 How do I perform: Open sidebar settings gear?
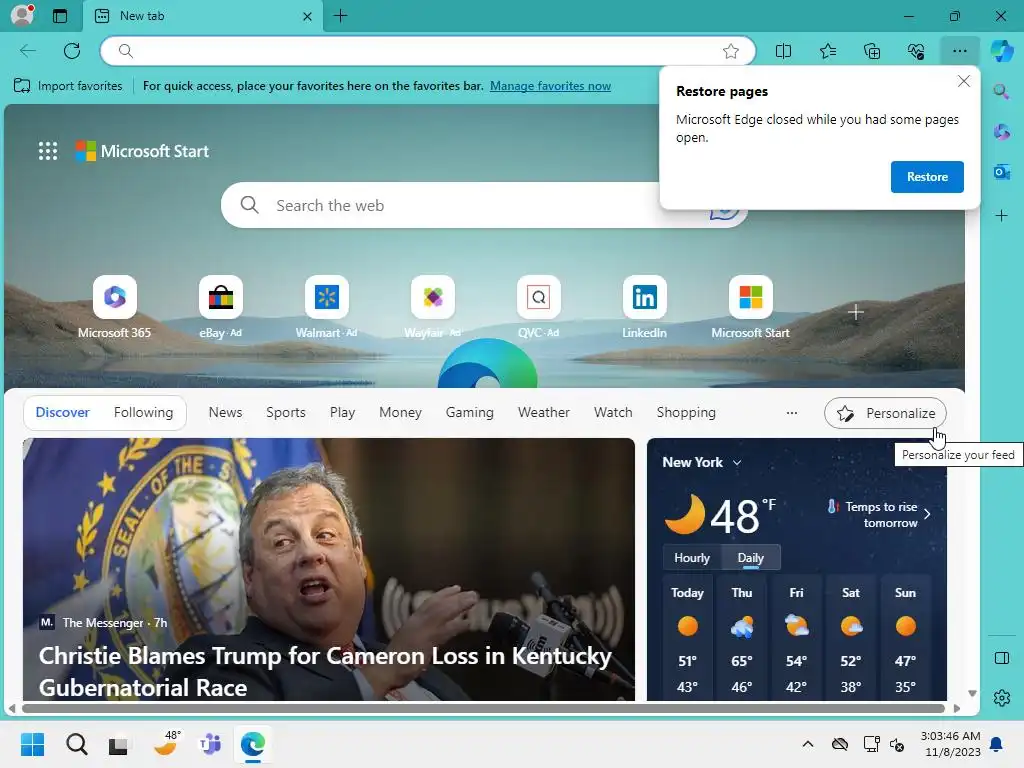pyautogui.click(x=1002, y=698)
